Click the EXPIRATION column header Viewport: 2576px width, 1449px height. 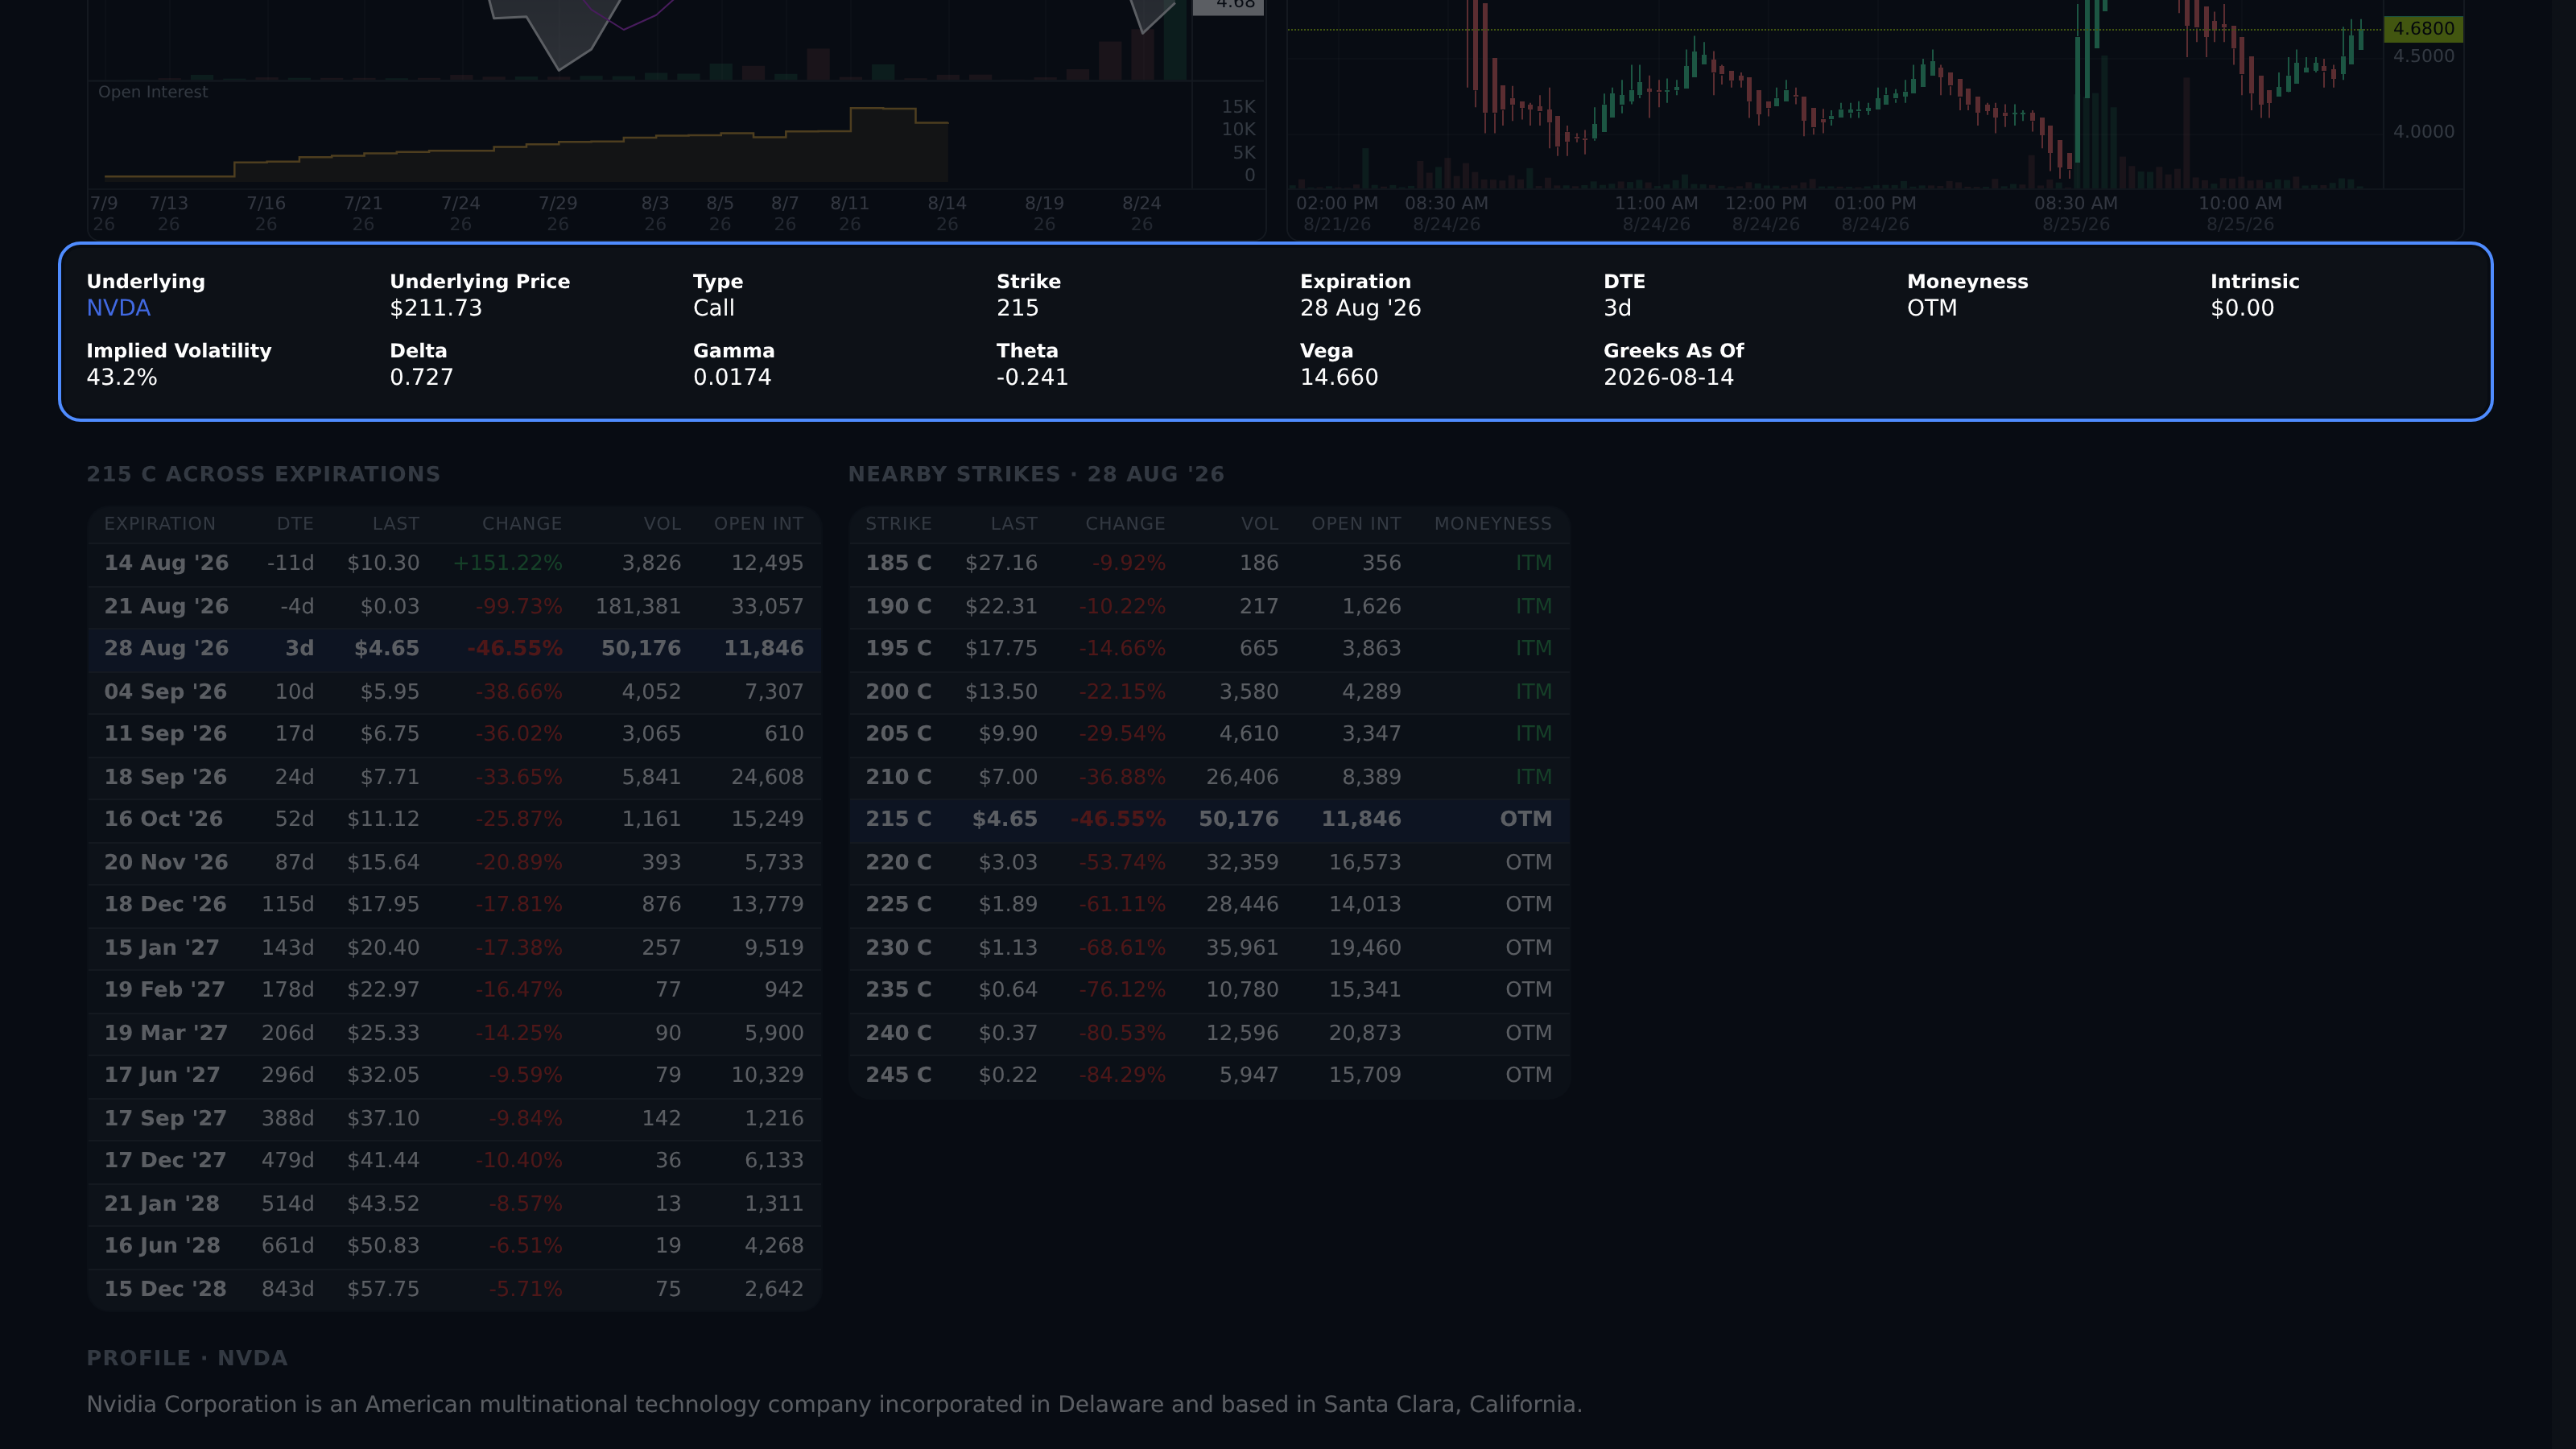(160, 524)
